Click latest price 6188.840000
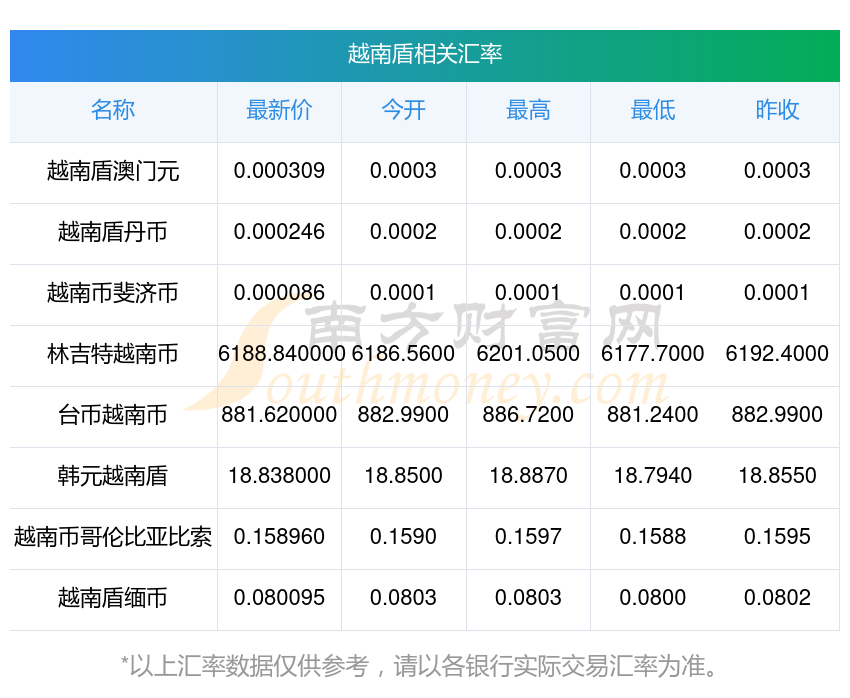Viewport: 850px width, 698px height. pos(281,354)
